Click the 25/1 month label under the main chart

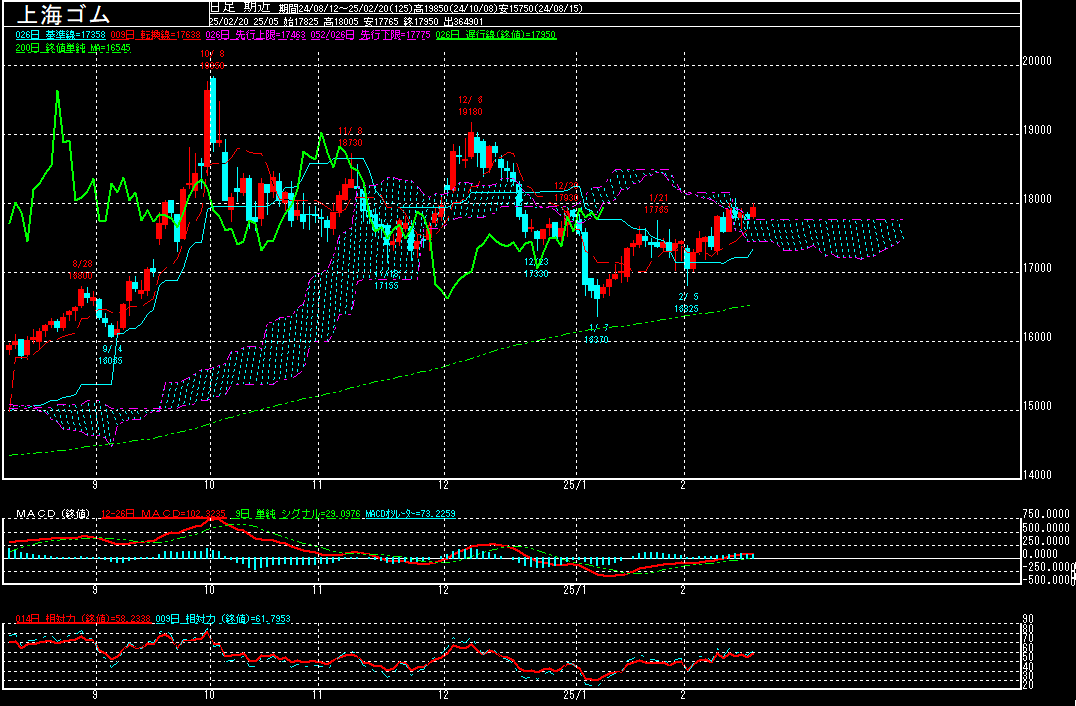pos(575,485)
